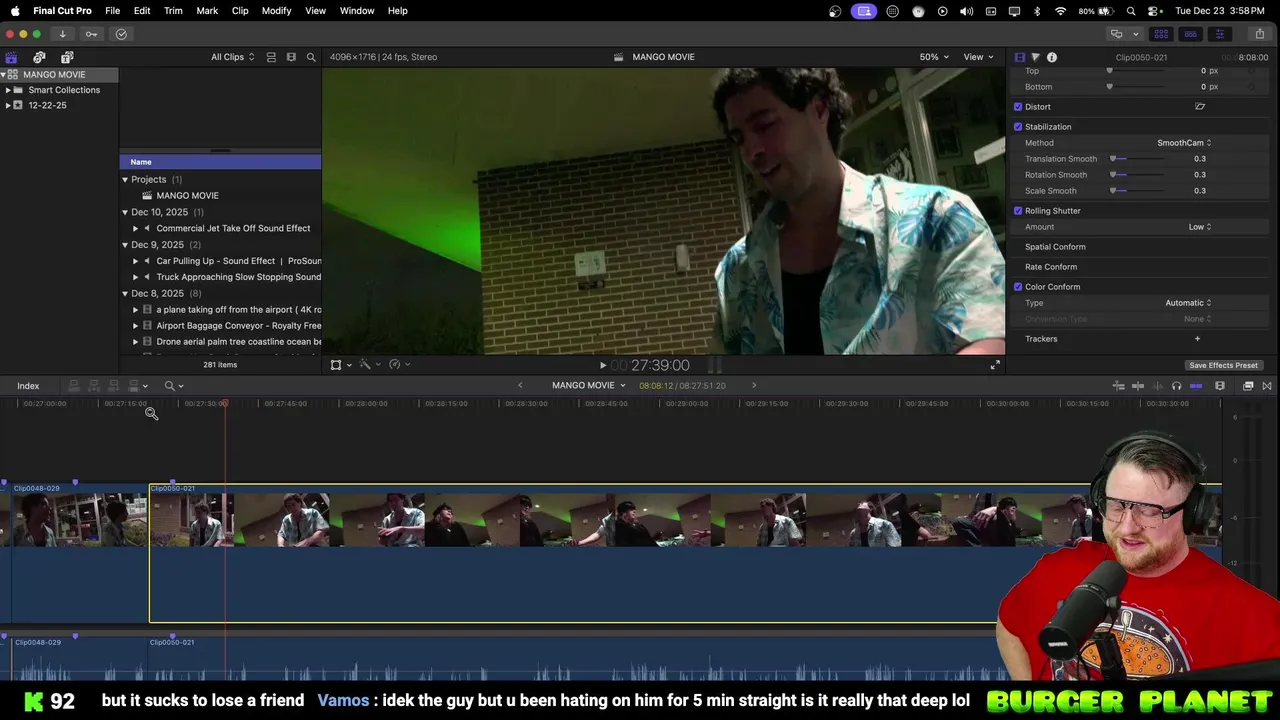
Task: Click the Import Media down-arrow button
Action: [62, 34]
